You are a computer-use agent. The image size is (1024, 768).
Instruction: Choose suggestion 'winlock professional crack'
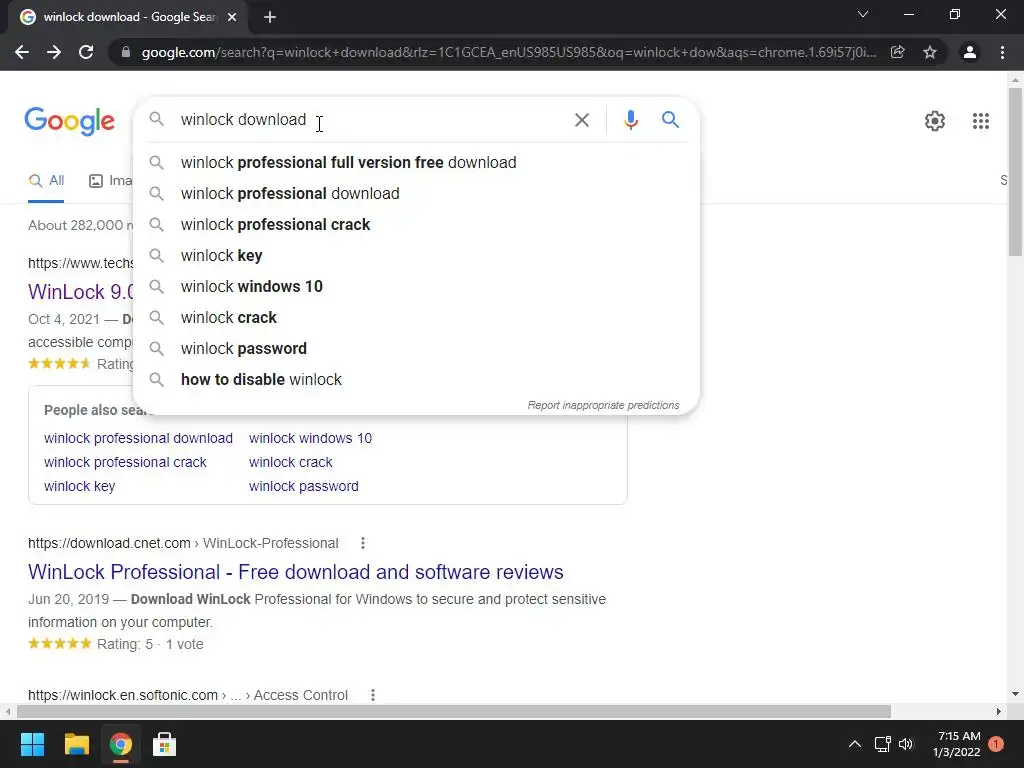click(x=415, y=225)
